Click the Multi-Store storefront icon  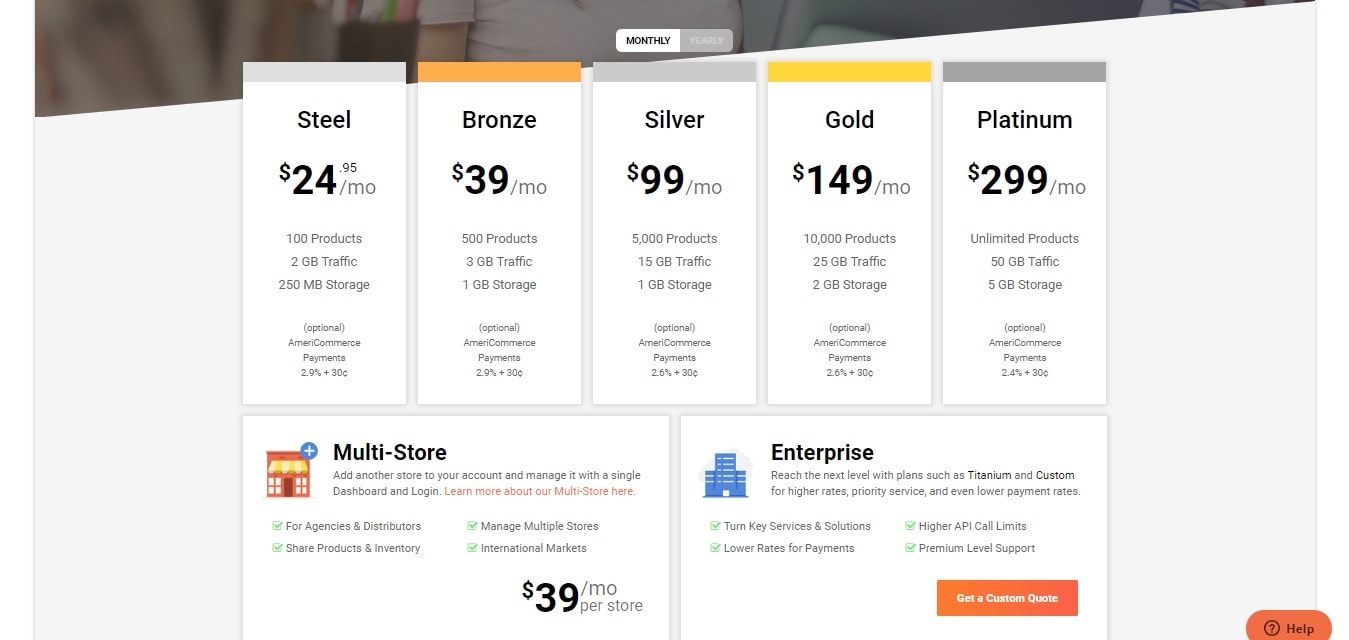[x=290, y=471]
